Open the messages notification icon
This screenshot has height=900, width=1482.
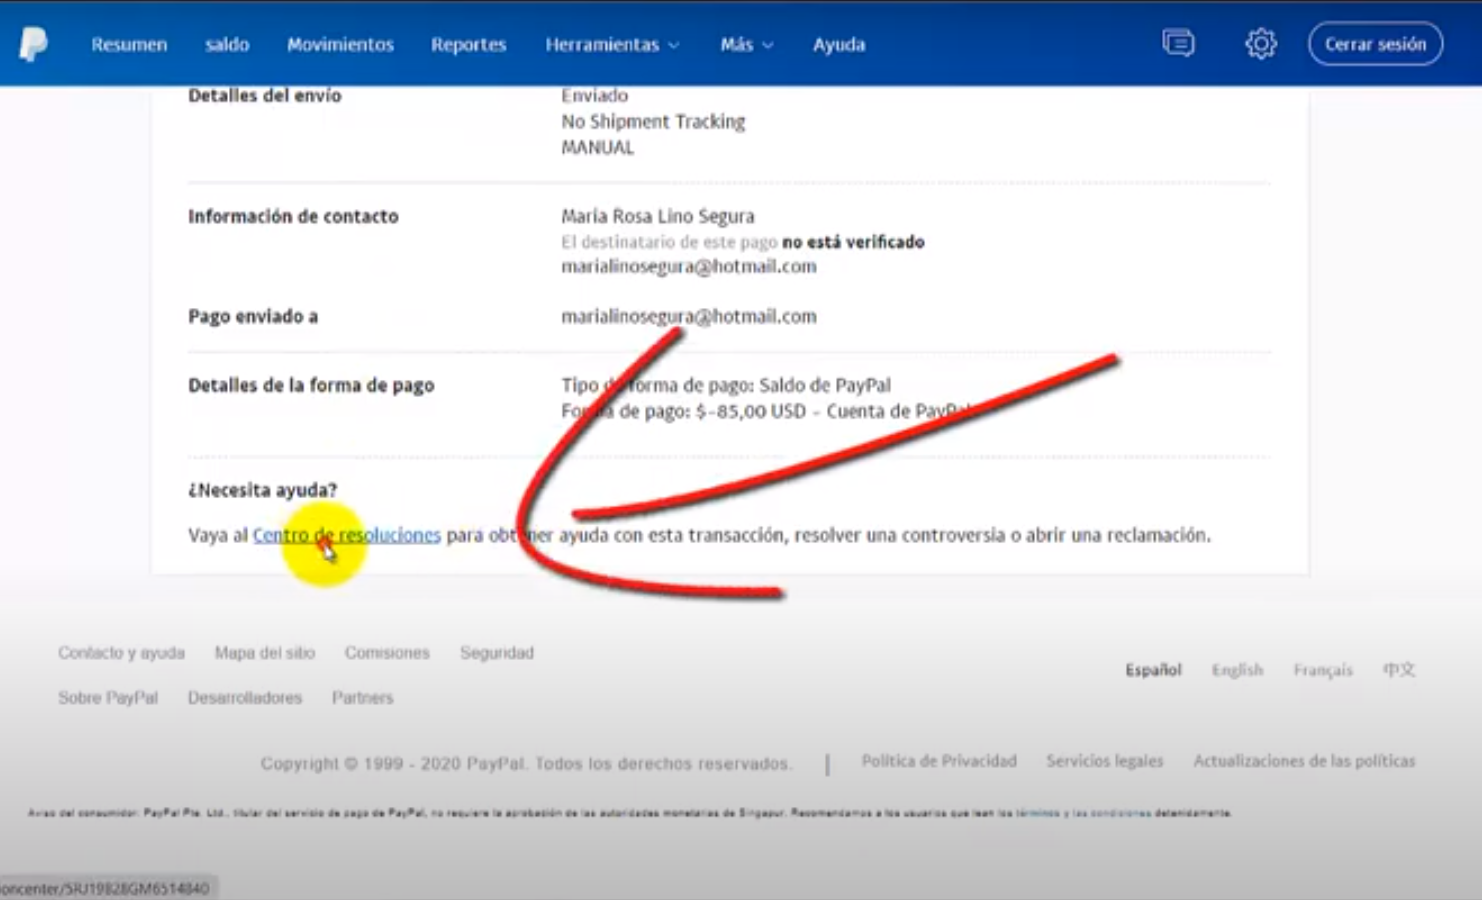(1178, 43)
